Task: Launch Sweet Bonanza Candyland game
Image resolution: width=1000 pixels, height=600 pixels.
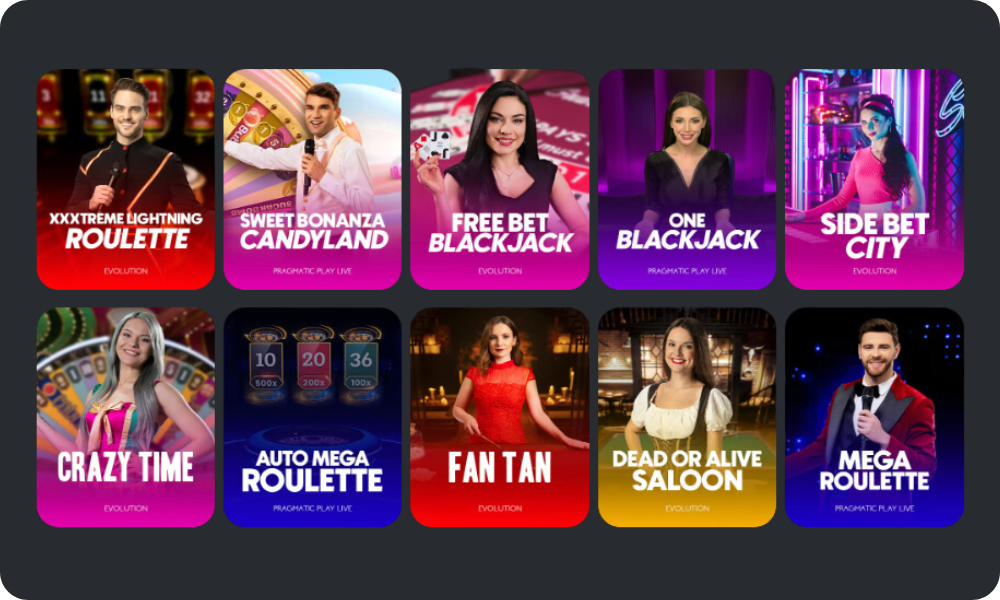Action: [x=312, y=179]
